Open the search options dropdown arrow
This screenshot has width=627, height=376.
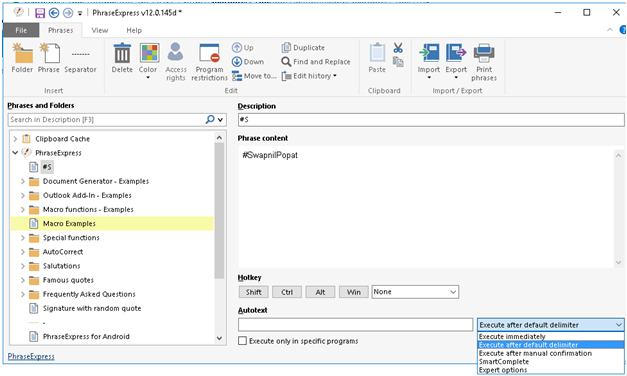(x=220, y=120)
